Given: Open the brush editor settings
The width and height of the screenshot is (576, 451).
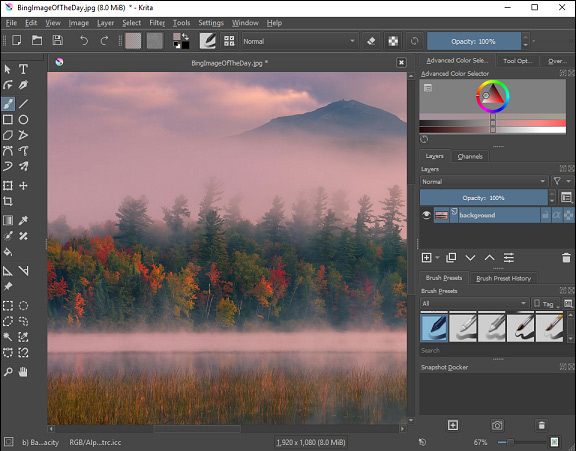Looking at the screenshot, I should click(x=208, y=41).
